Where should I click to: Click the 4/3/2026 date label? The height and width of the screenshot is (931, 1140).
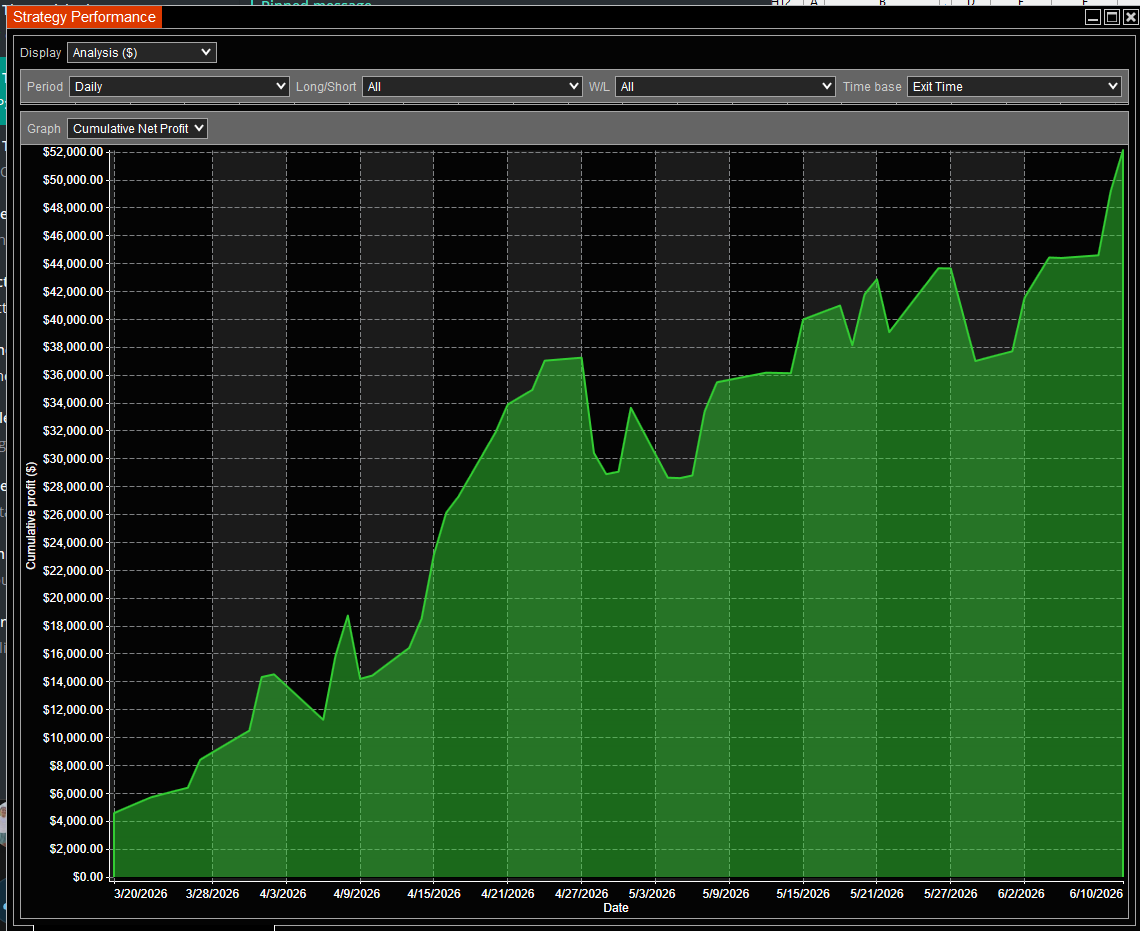click(283, 894)
